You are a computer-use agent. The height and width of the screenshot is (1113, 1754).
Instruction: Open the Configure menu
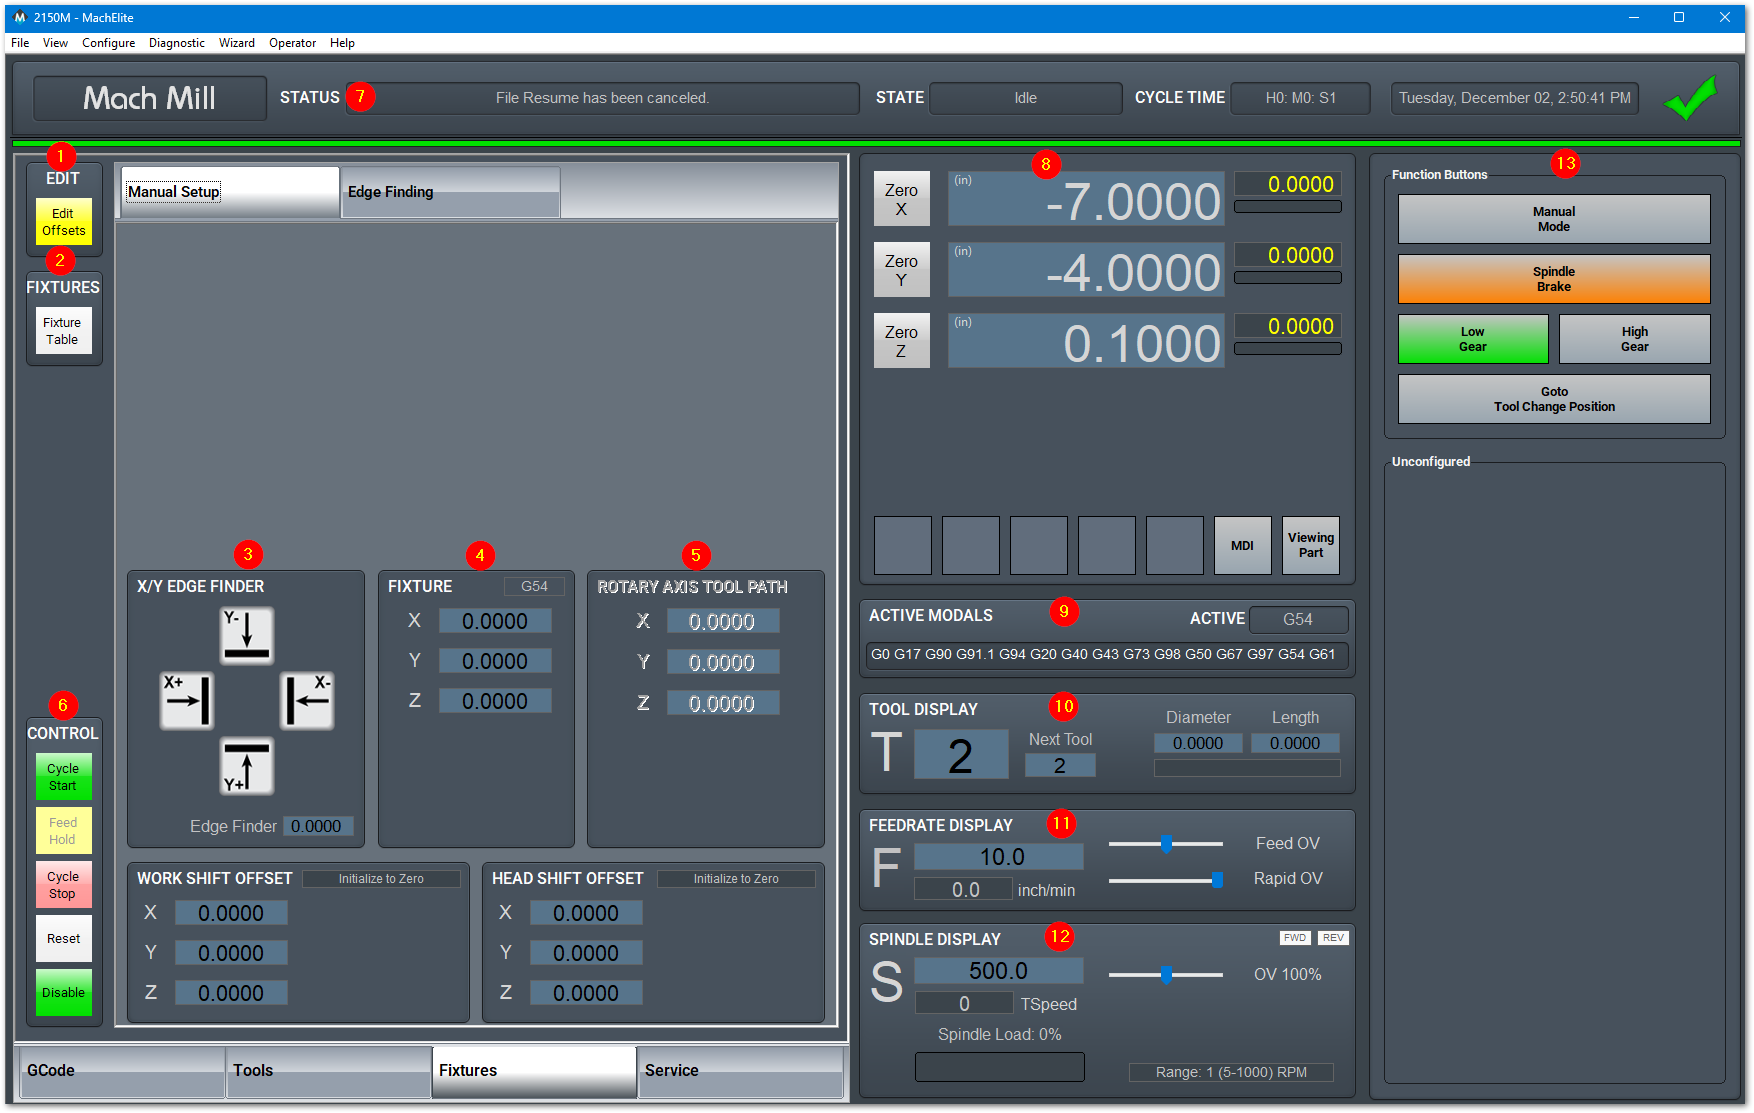pyautogui.click(x=108, y=43)
